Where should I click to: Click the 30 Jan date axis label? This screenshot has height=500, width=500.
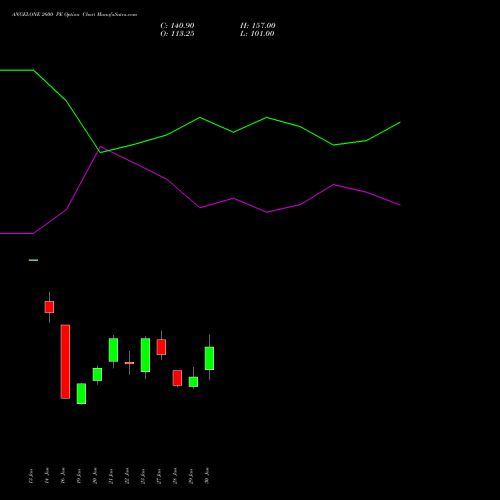click(207, 476)
